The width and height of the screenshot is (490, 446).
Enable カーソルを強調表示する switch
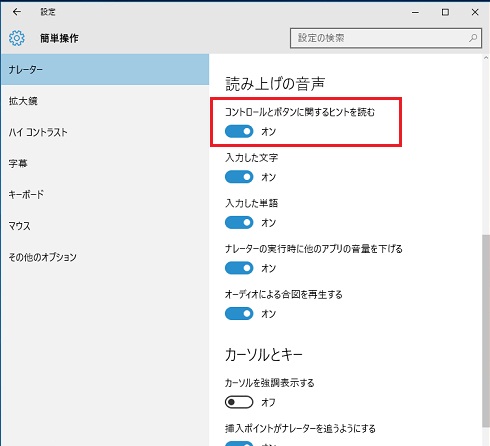pos(239,402)
